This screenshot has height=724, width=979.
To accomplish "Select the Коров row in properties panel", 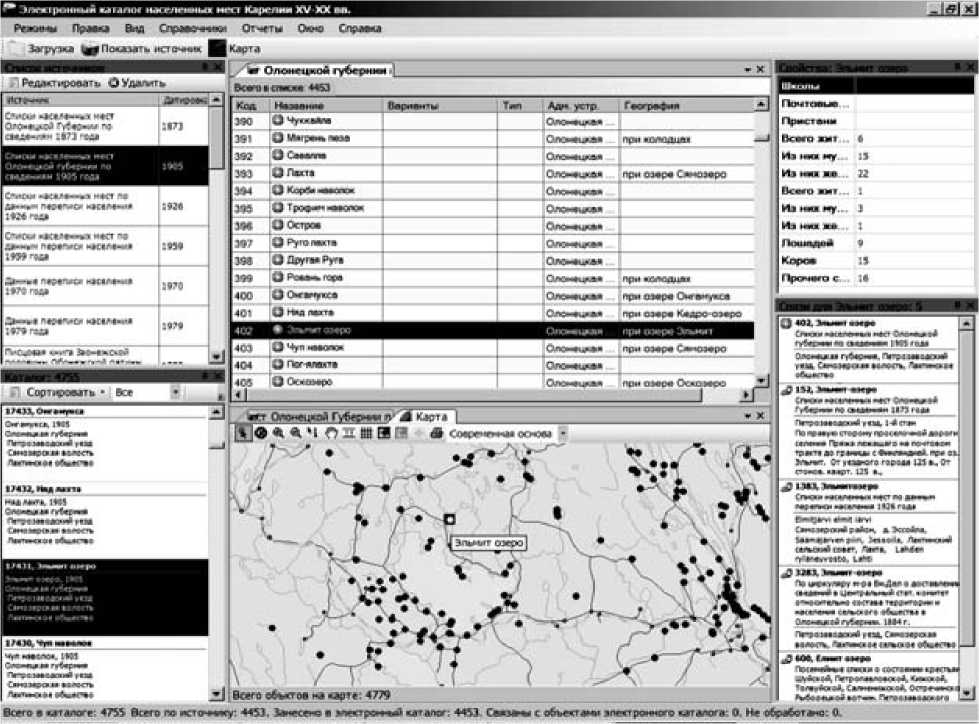I will pos(875,260).
